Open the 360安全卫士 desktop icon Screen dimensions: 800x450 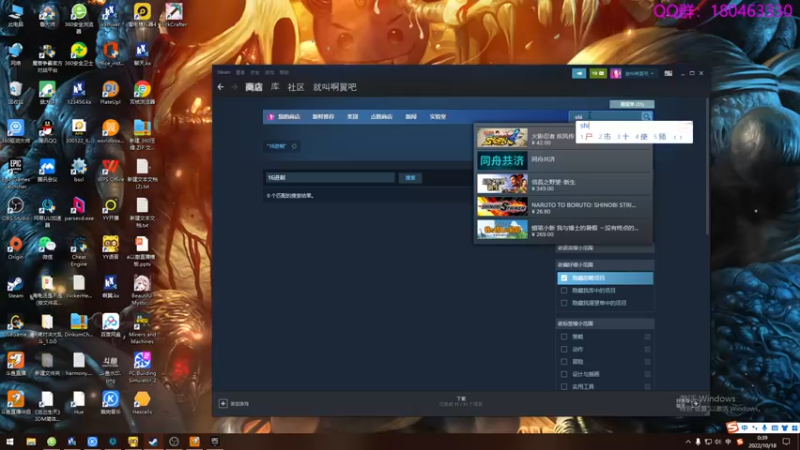point(79,54)
